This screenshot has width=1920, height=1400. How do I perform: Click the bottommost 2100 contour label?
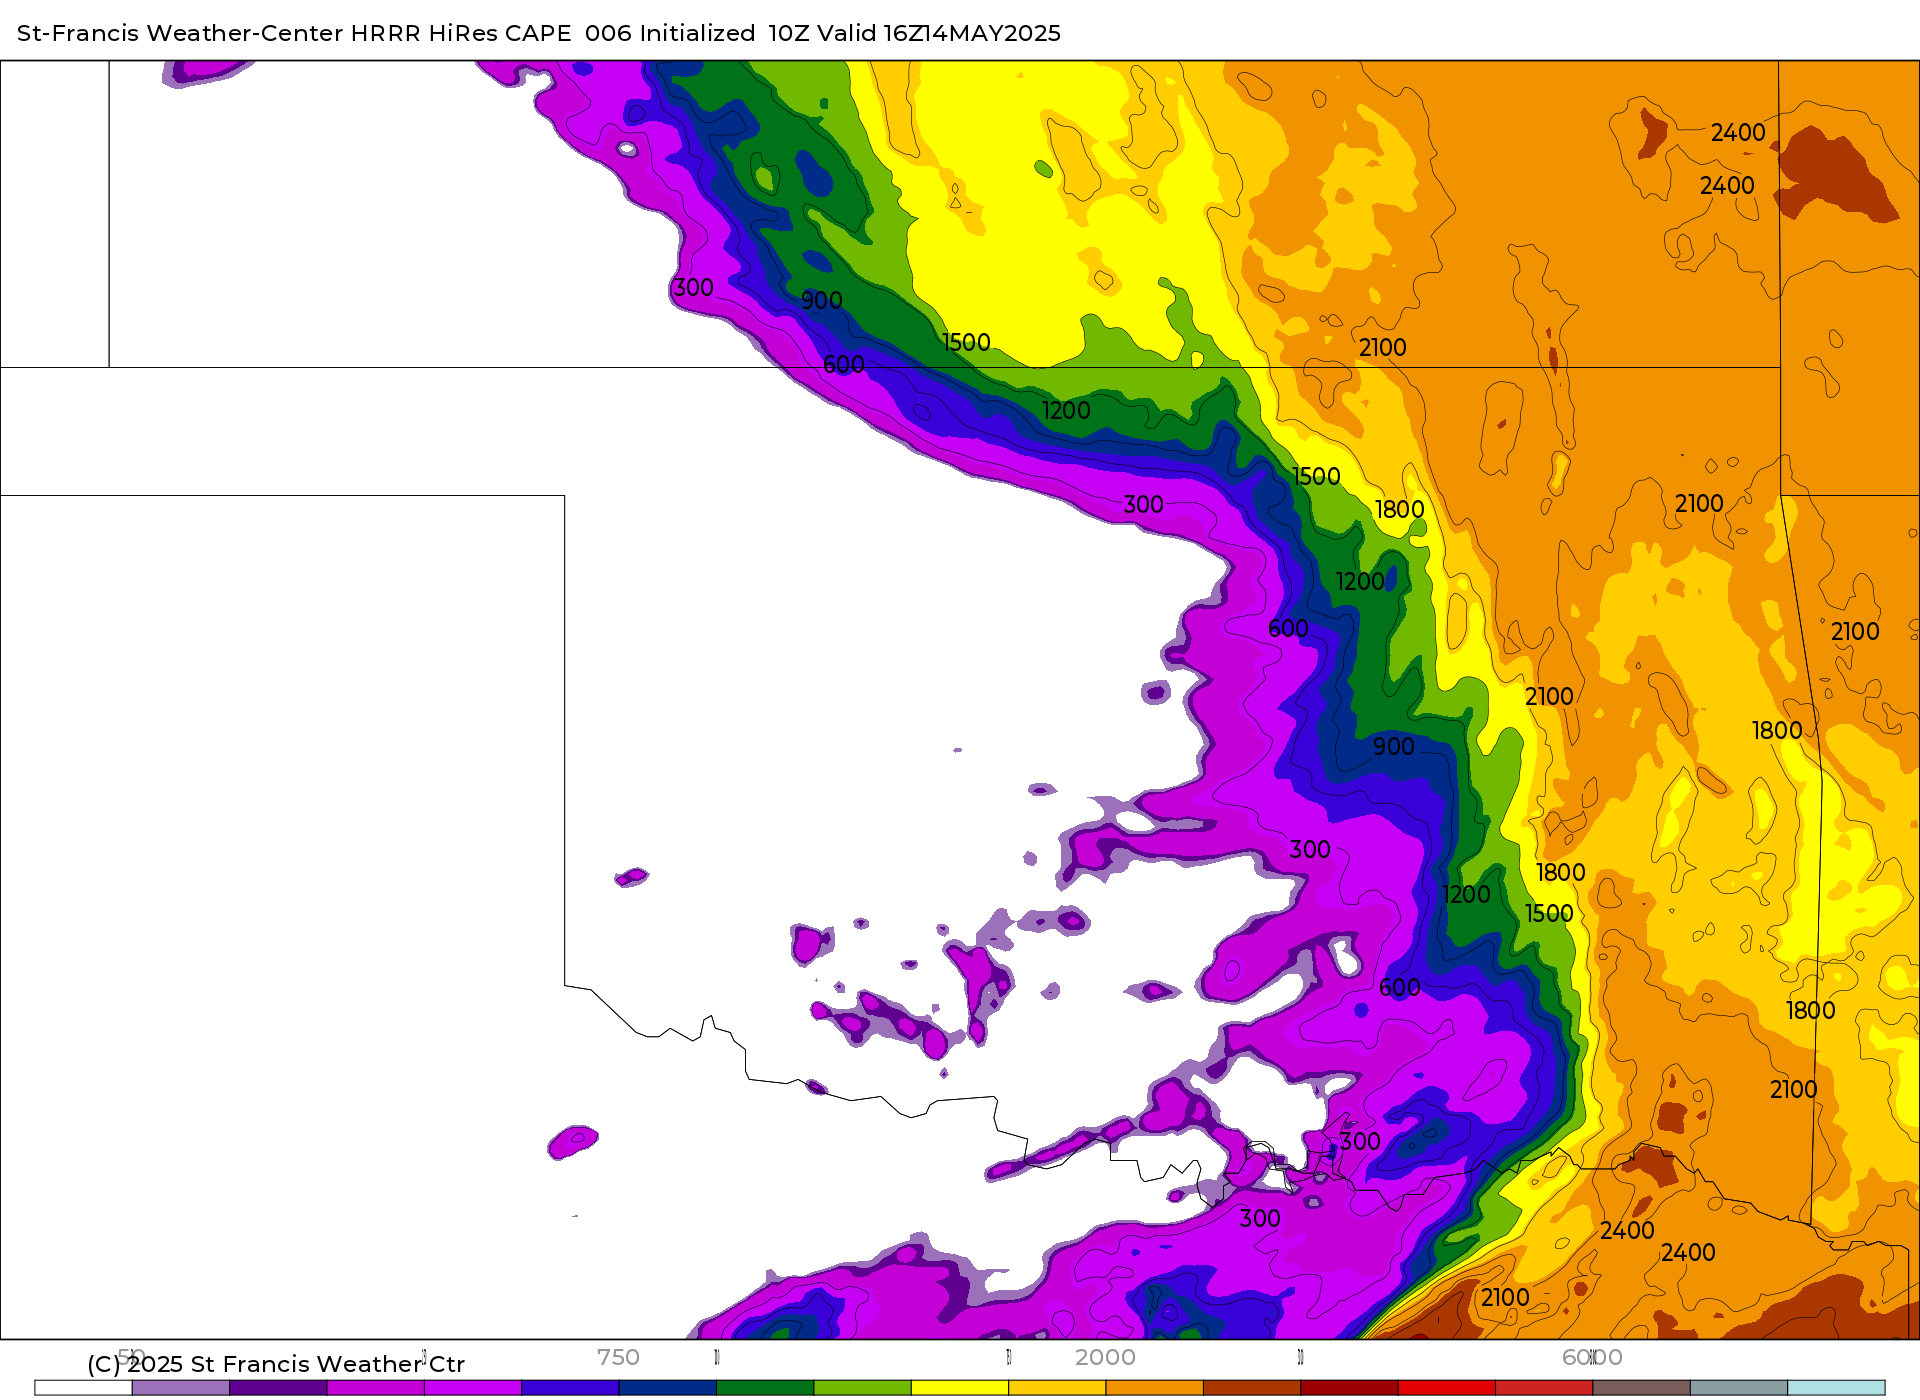pyautogui.click(x=1505, y=1298)
